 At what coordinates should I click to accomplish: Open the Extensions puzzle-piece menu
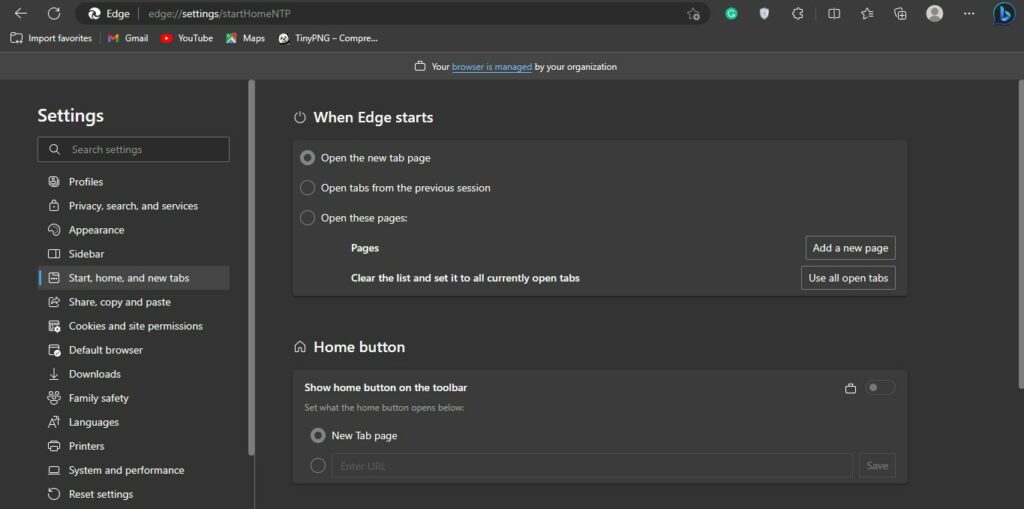(x=797, y=14)
